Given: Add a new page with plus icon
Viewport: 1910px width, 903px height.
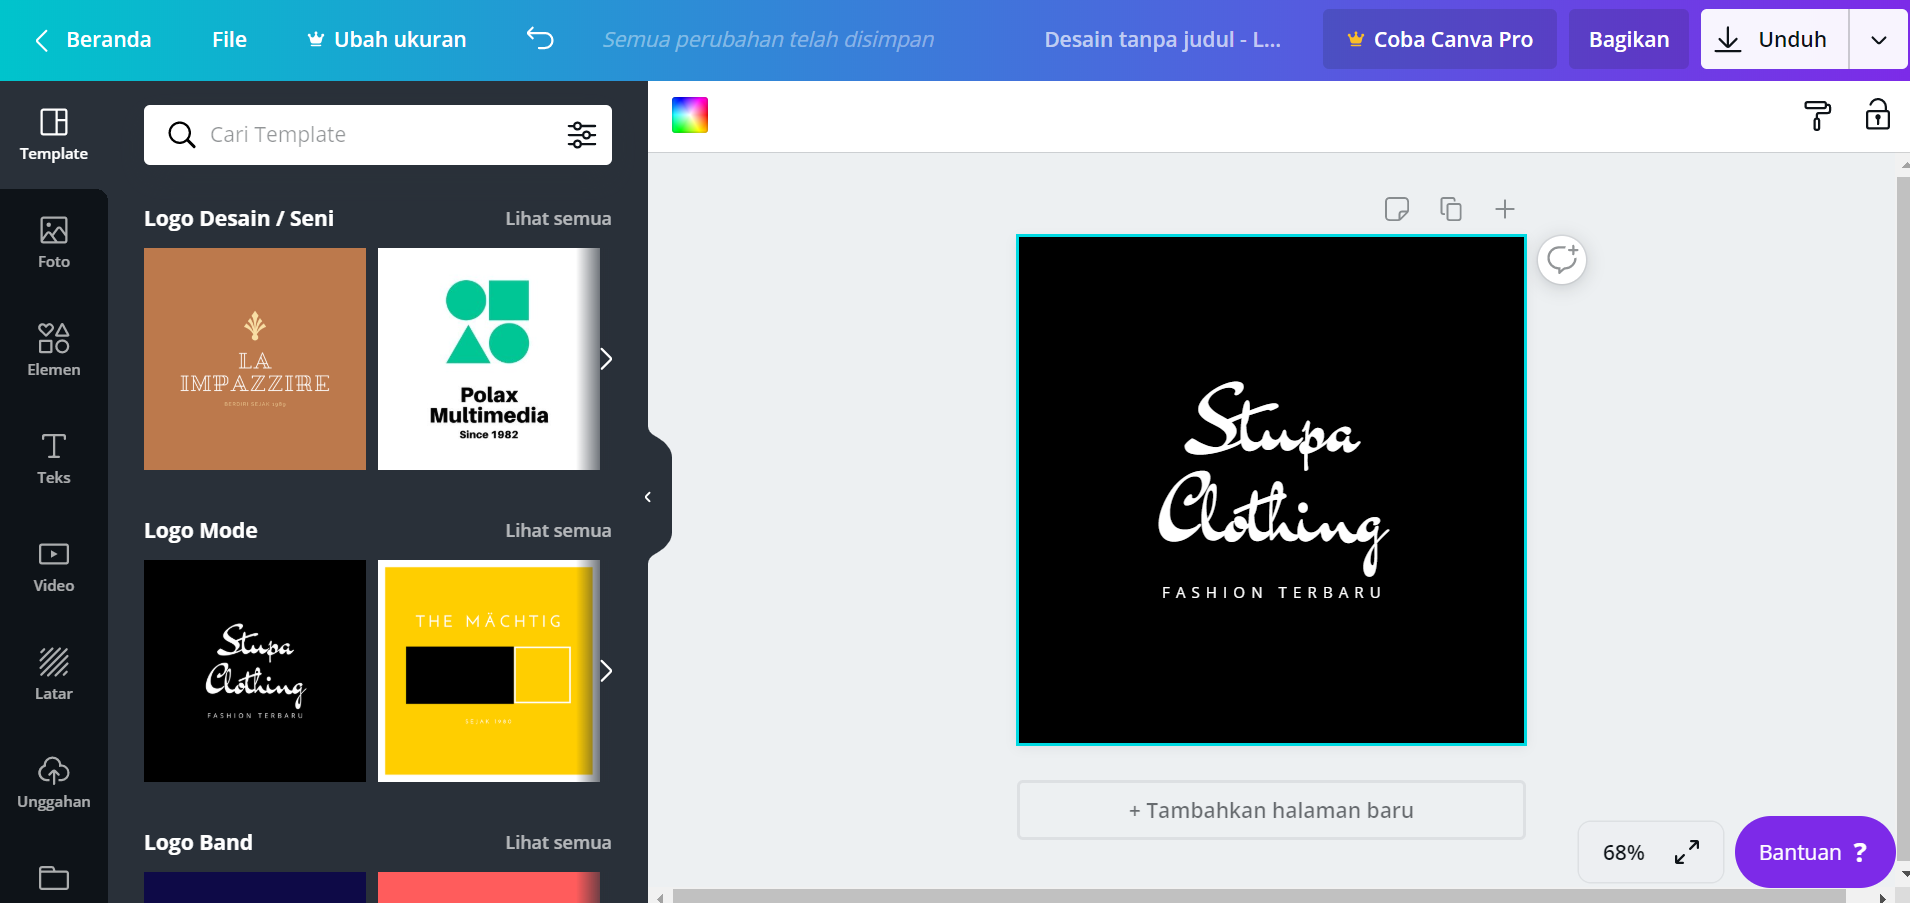Looking at the screenshot, I should tap(1505, 209).
